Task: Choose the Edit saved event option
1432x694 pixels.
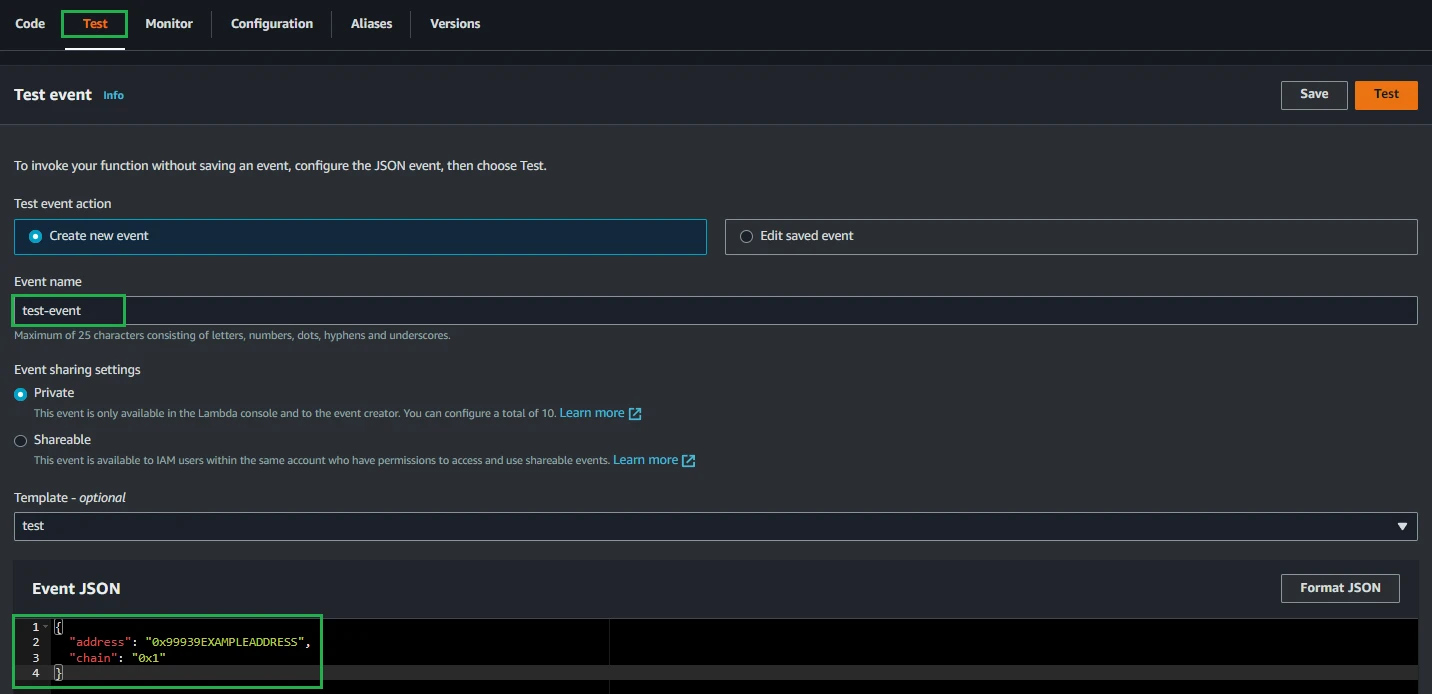Action: coord(746,237)
